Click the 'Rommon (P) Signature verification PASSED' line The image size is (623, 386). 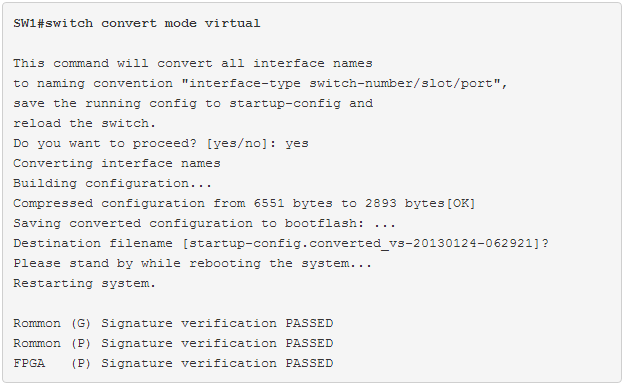[173, 344]
